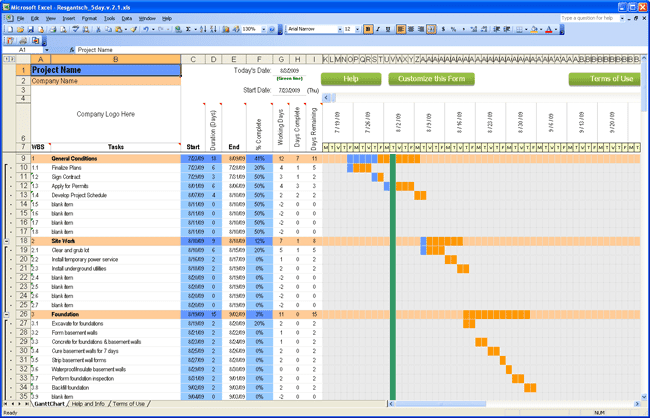
Task: Open the Font Color dropdown arrow
Action: click(556, 29)
